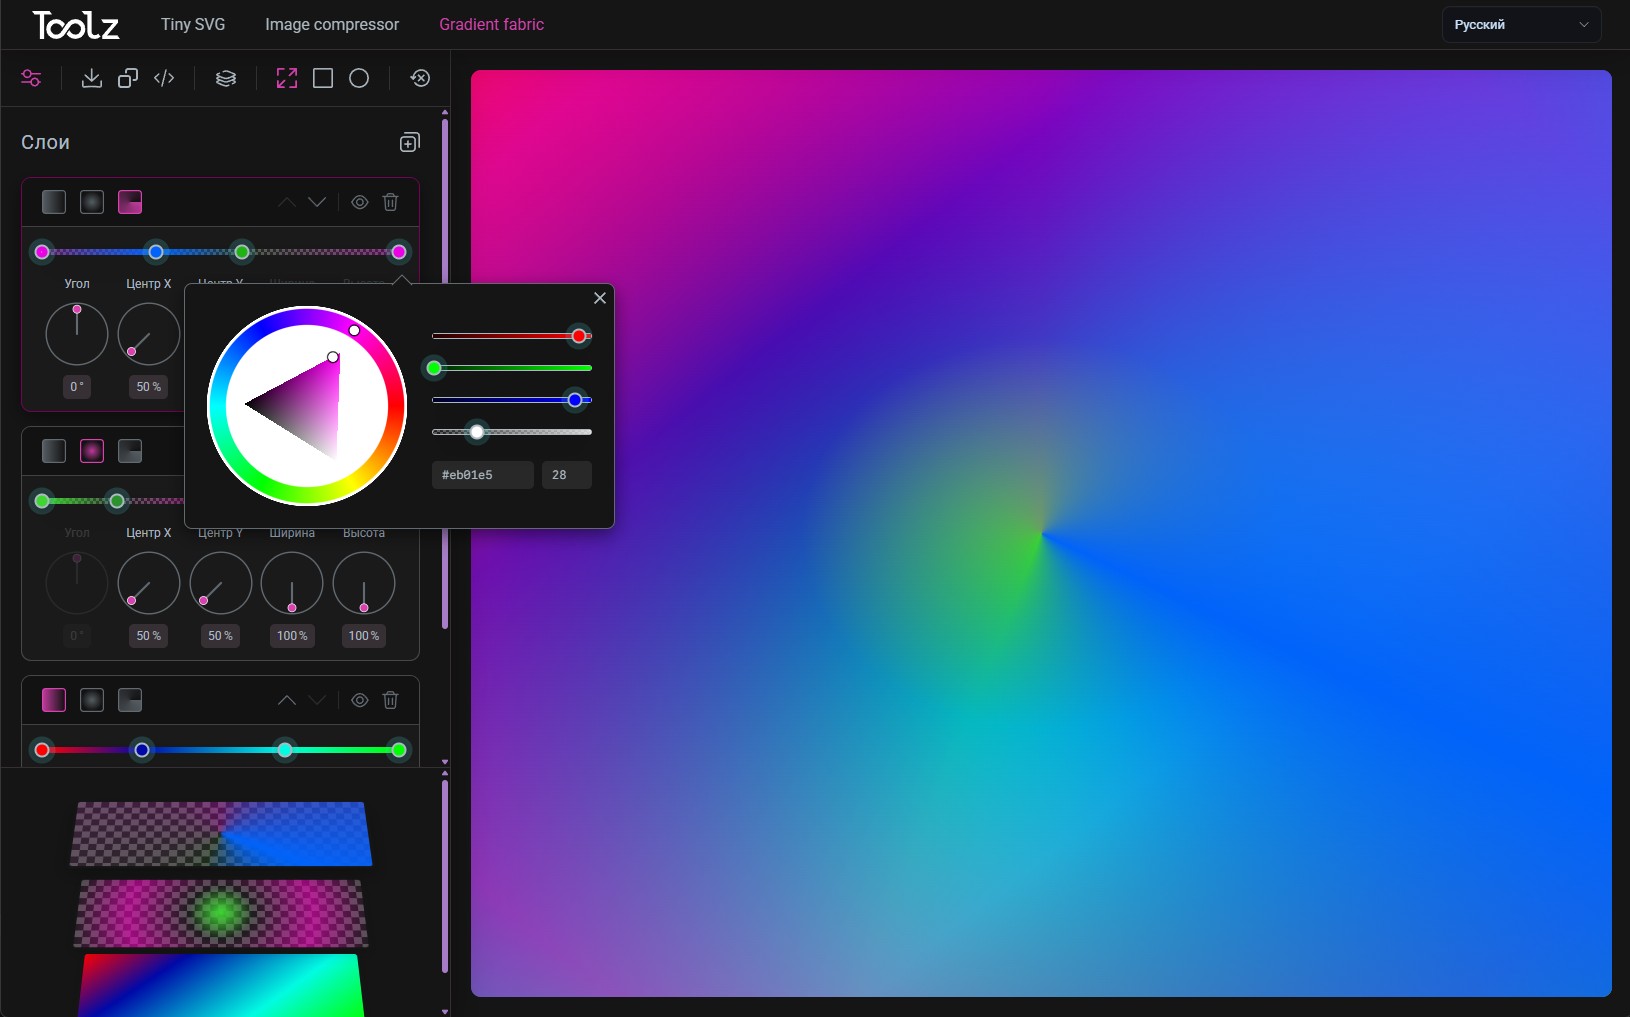1630x1017 pixels.
Task: Open the Tiny SVG tab
Action: click(x=193, y=24)
